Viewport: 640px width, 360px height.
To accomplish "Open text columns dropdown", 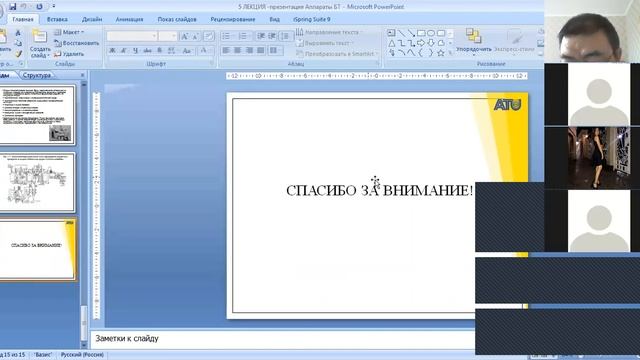I will point(276,51).
